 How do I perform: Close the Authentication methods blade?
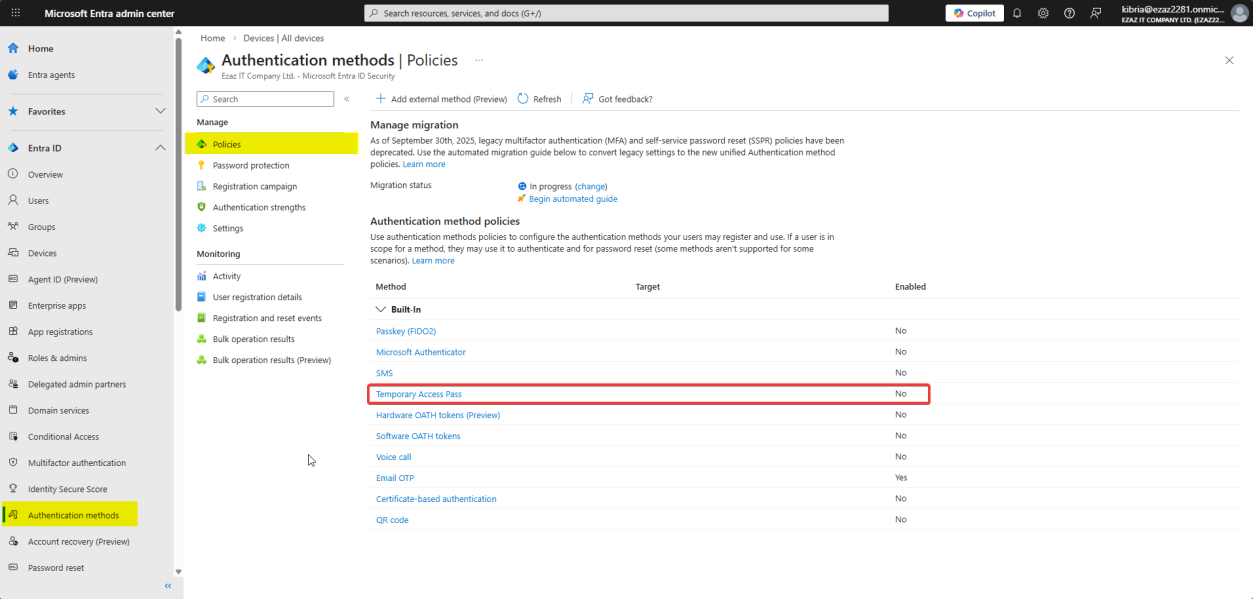[1229, 61]
